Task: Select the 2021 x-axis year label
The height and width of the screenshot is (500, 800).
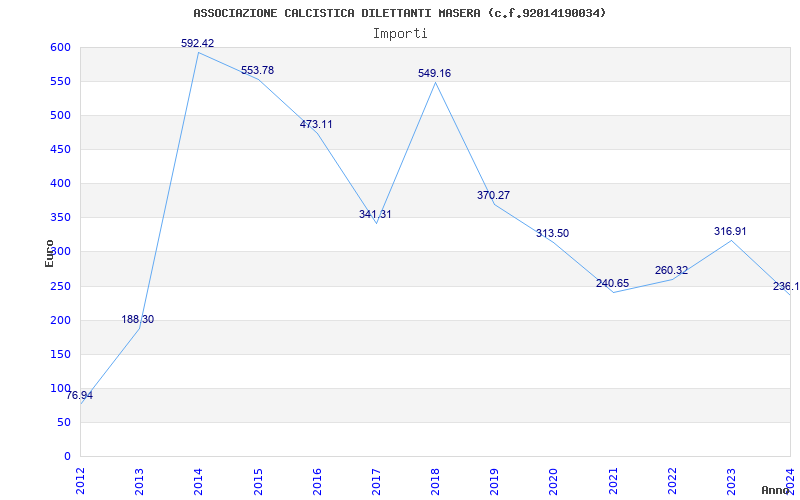Action: [613, 480]
